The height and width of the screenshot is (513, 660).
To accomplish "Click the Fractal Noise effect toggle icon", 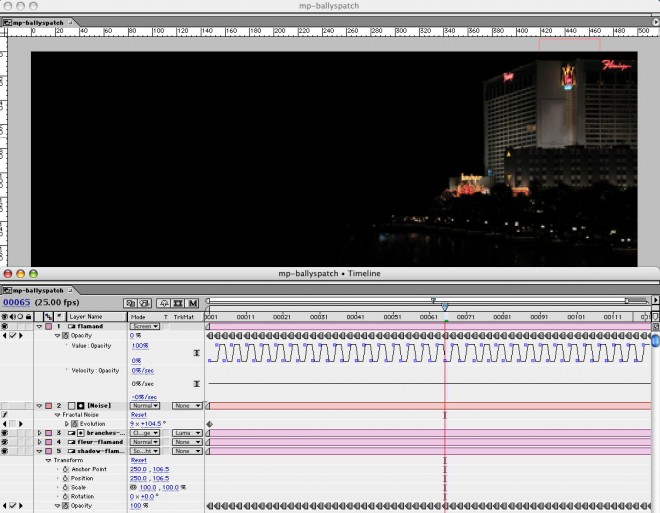I will [x=5, y=415].
